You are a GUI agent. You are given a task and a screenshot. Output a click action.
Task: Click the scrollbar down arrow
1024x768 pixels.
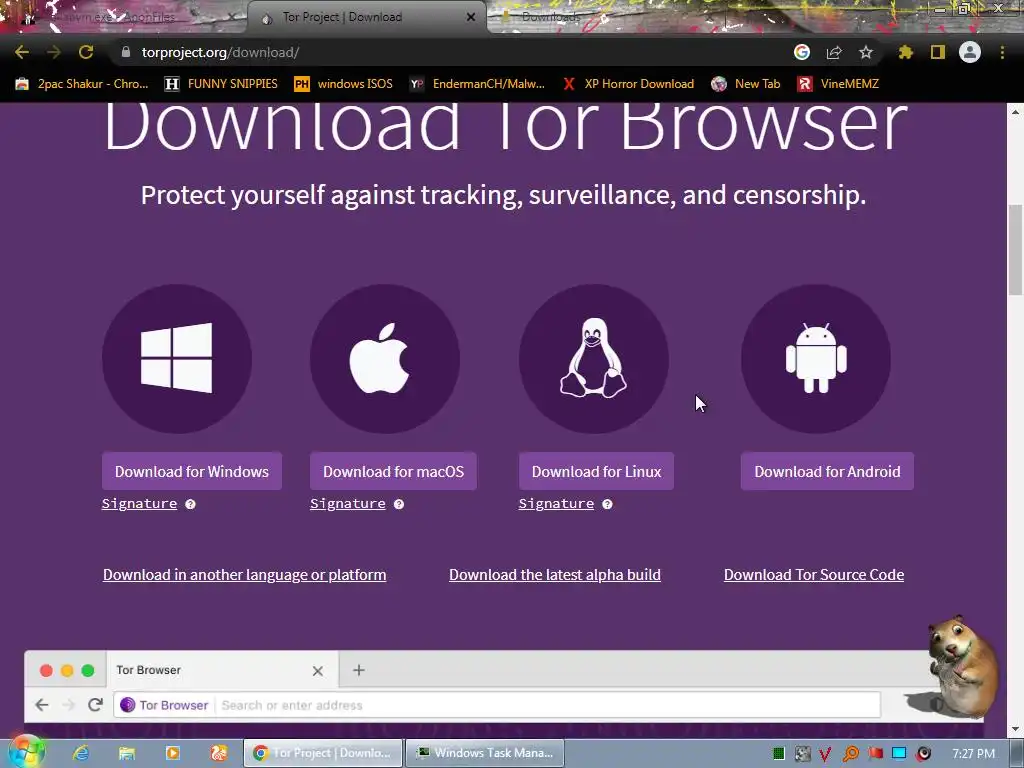1015,729
